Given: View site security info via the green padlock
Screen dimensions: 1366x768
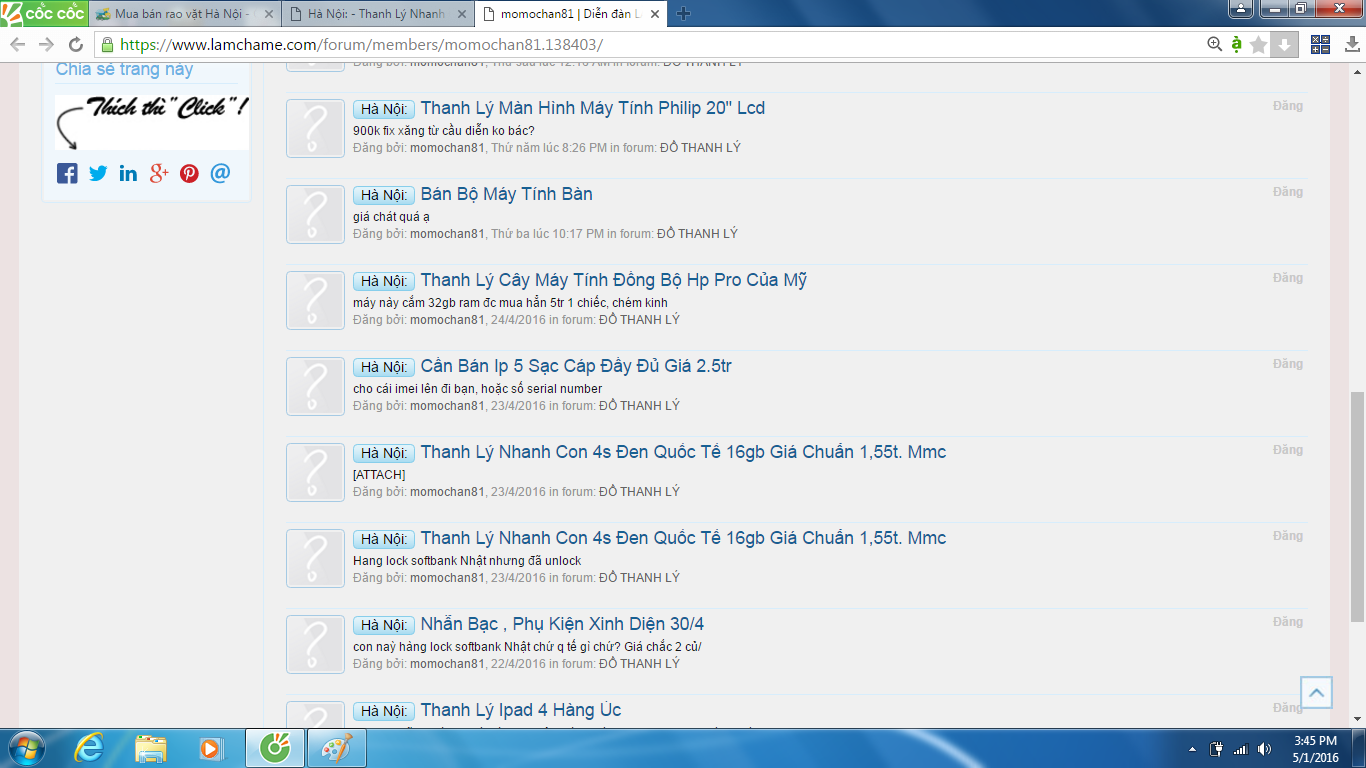Looking at the screenshot, I should point(107,44).
